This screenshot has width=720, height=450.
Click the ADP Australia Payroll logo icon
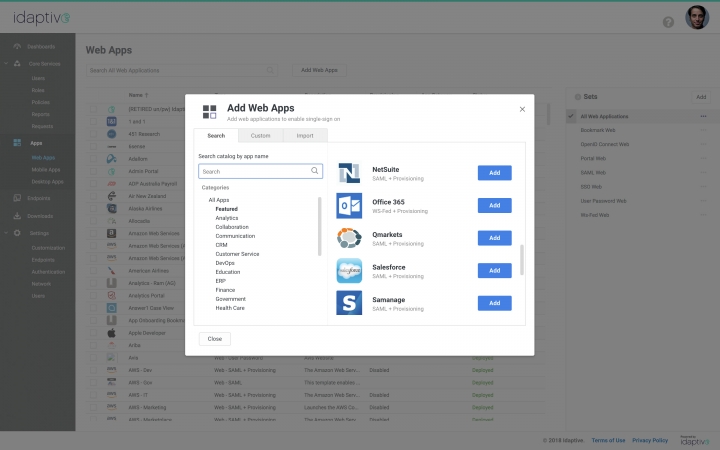(112, 184)
